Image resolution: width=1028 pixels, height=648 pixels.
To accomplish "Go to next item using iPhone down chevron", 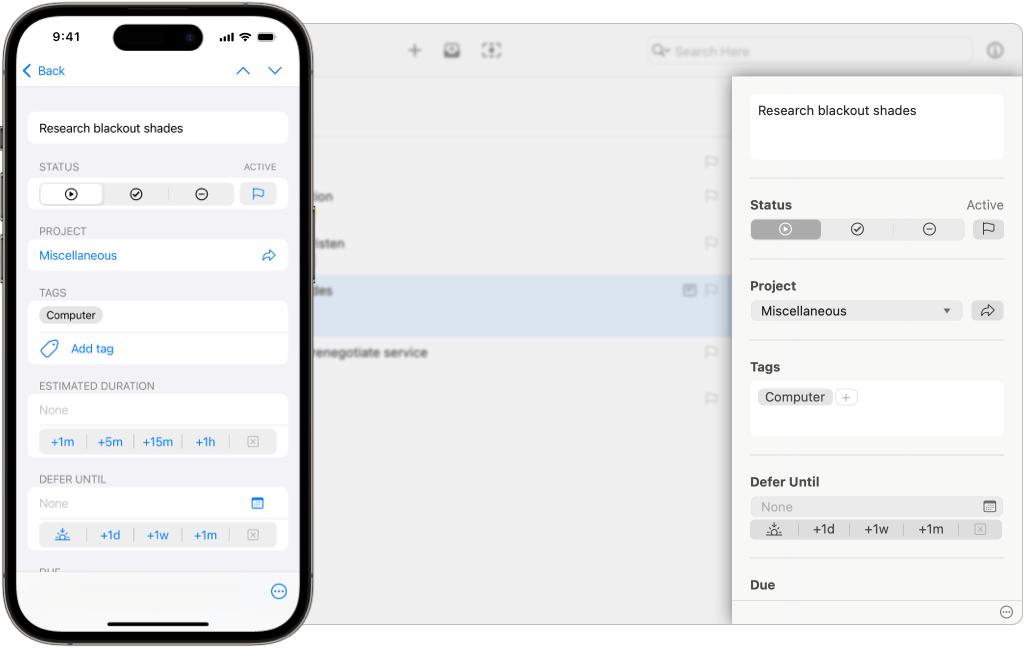I will click(x=275, y=71).
